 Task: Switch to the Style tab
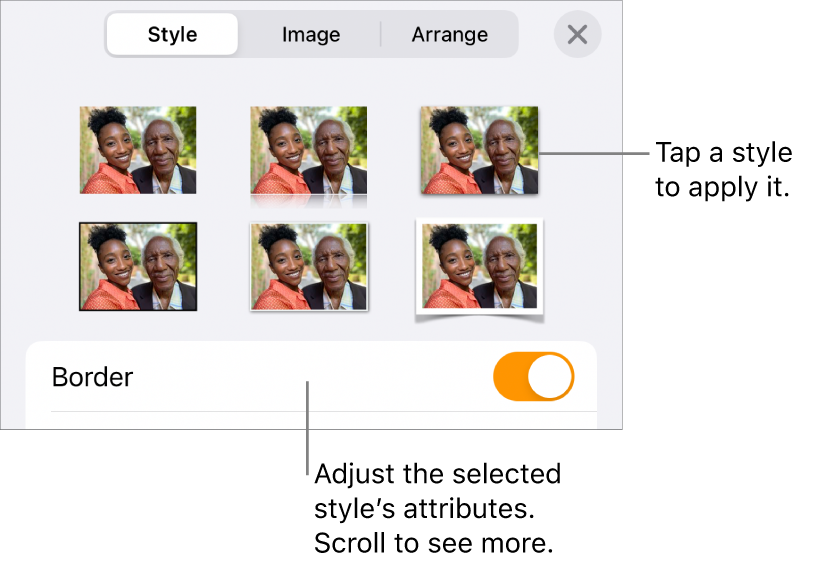pos(172,35)
